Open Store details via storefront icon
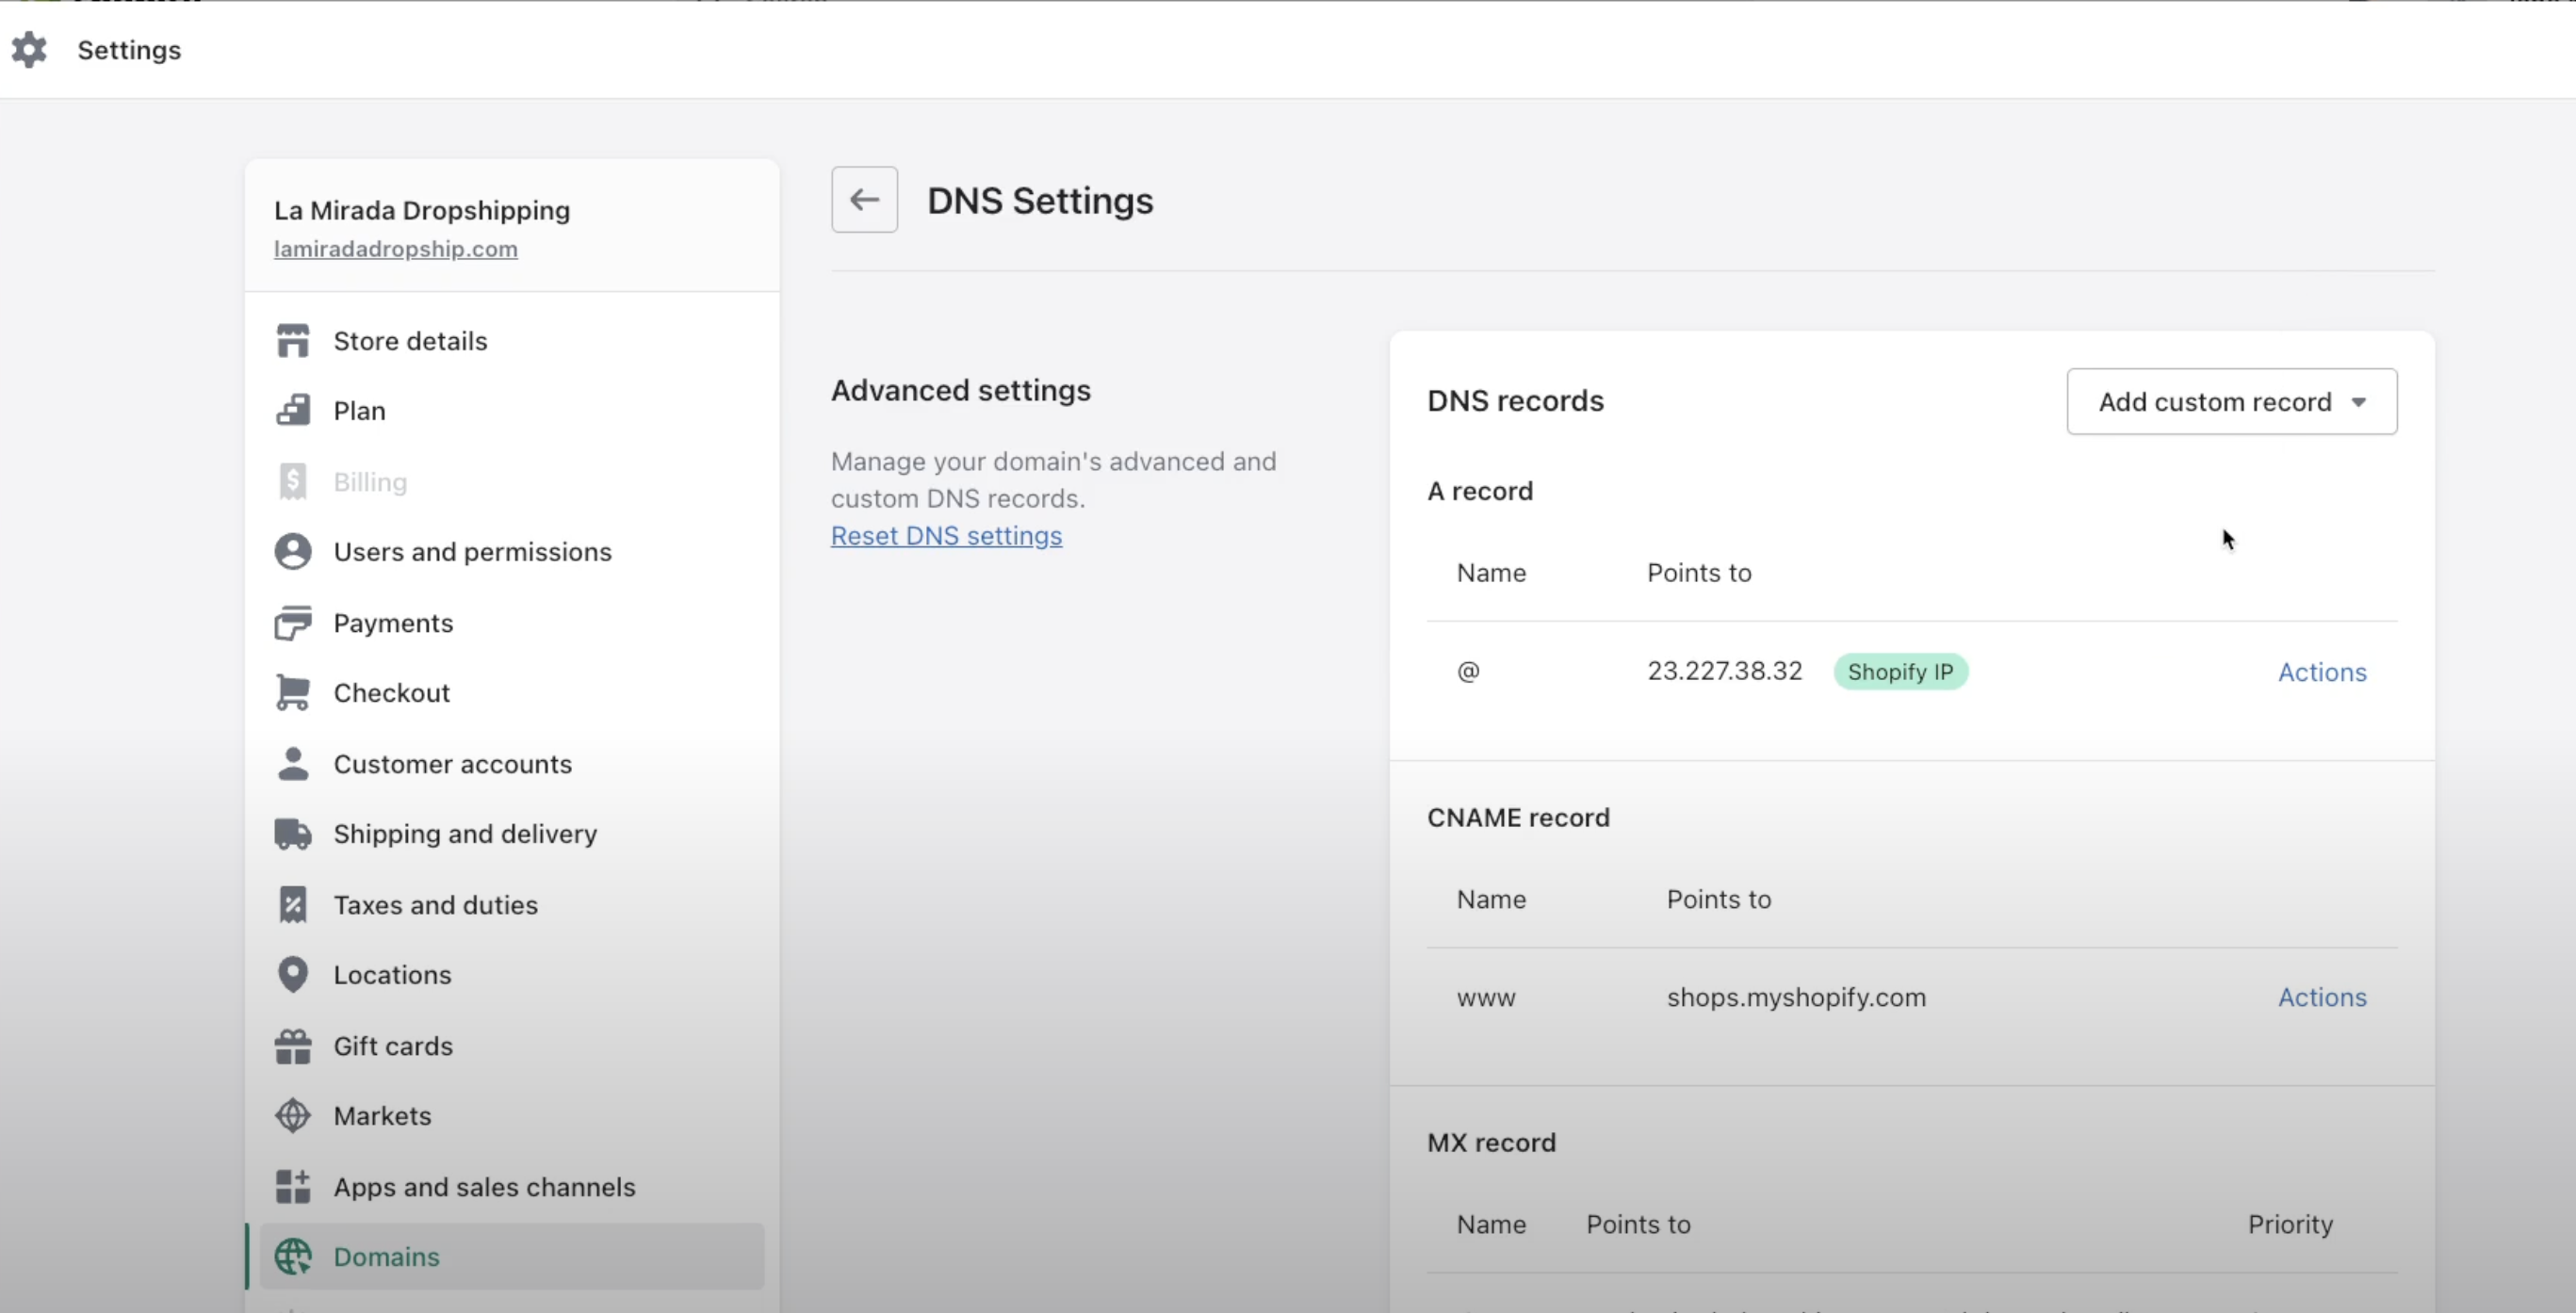Screen dimensions: 2576x1313 pos(293,341)
